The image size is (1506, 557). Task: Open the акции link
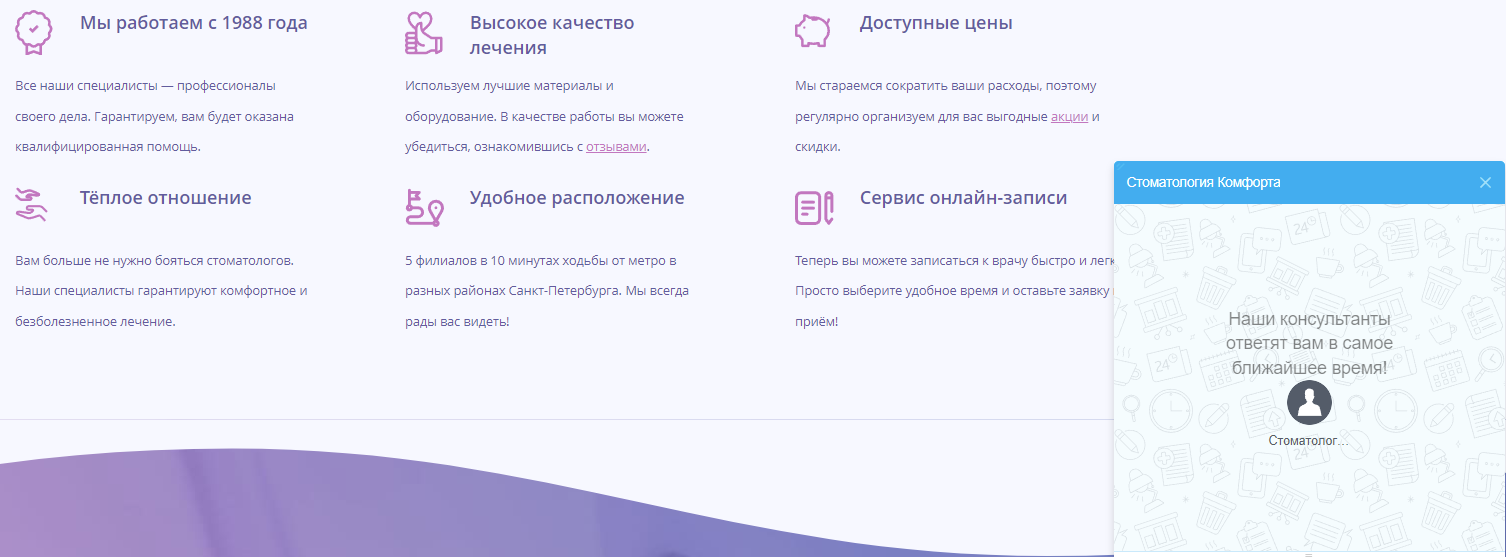[x=1069, y=116]
